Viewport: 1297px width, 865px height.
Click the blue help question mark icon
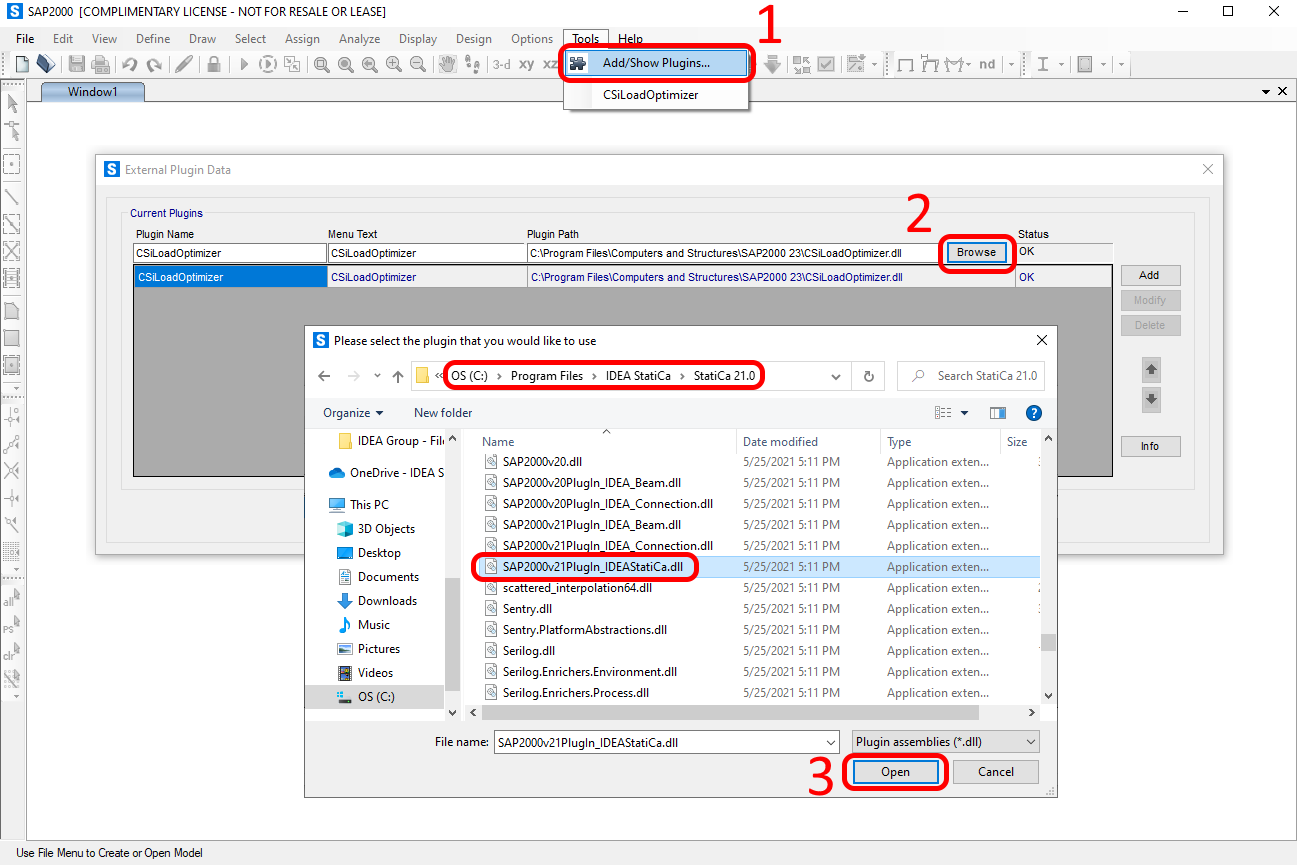1034,413
